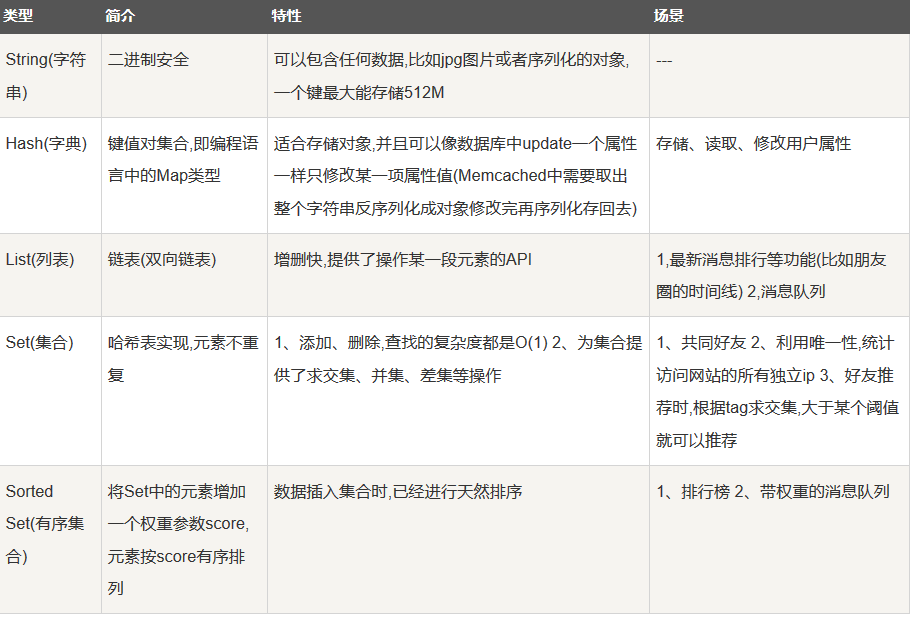
Task: Select the List(列表) type cell
Action: [x=50, y=275]
